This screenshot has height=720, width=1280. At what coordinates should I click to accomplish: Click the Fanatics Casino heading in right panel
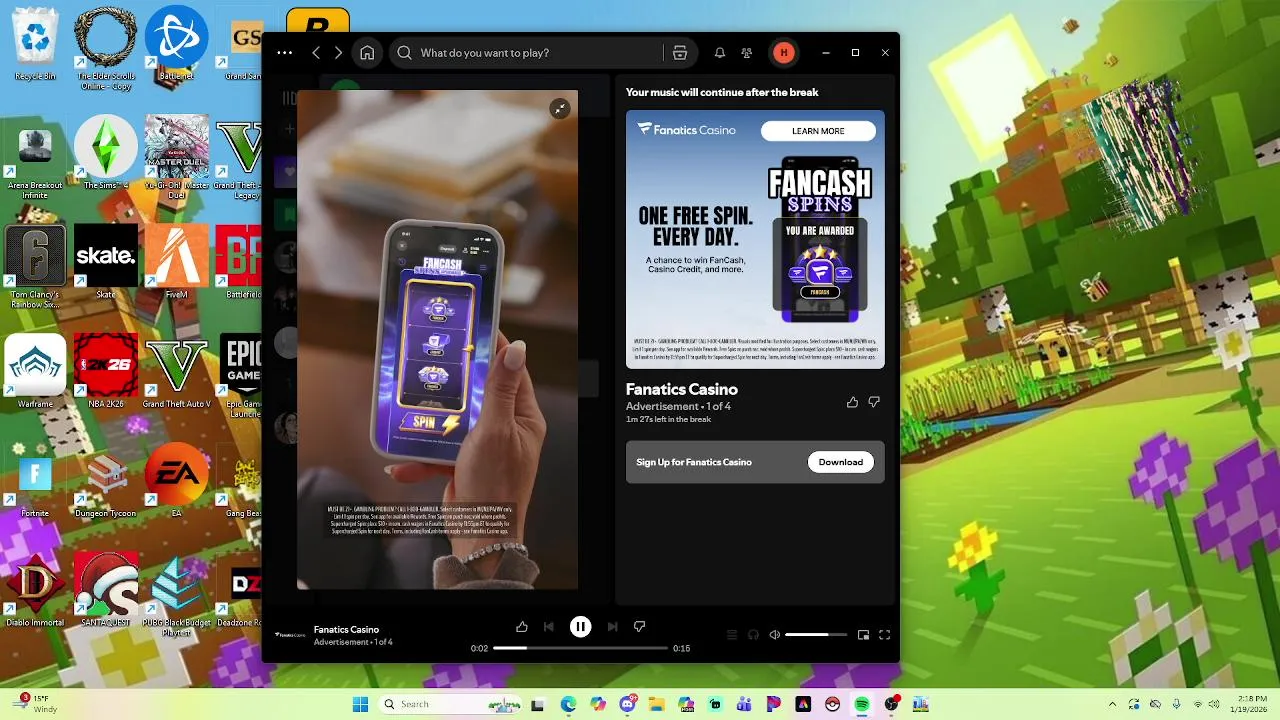[682, 389]
